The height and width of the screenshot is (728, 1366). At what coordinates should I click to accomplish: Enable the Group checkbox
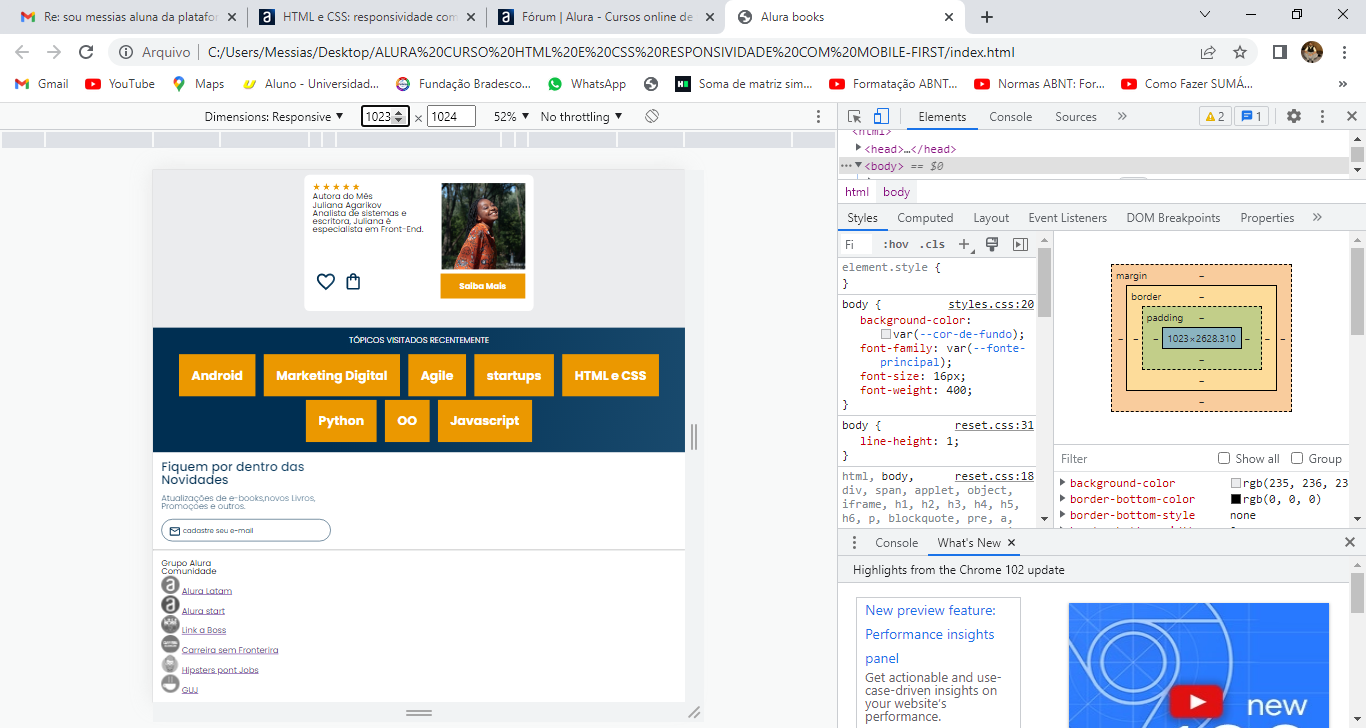[1297, 458]
